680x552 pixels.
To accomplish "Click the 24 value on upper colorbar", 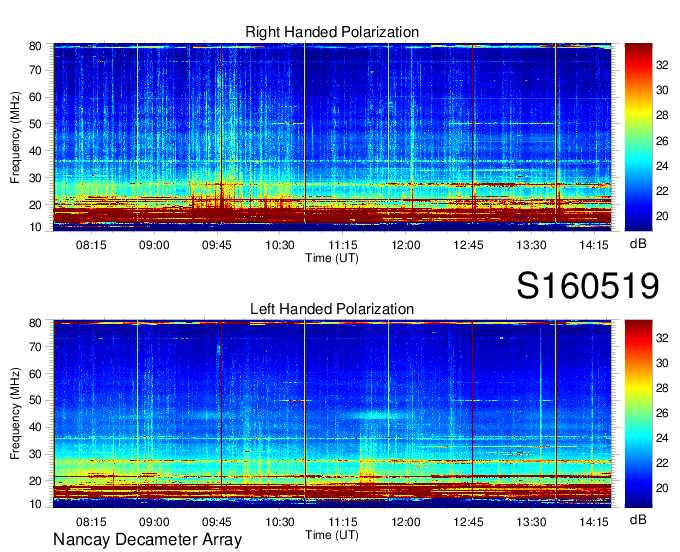I will tap(662, 166).
